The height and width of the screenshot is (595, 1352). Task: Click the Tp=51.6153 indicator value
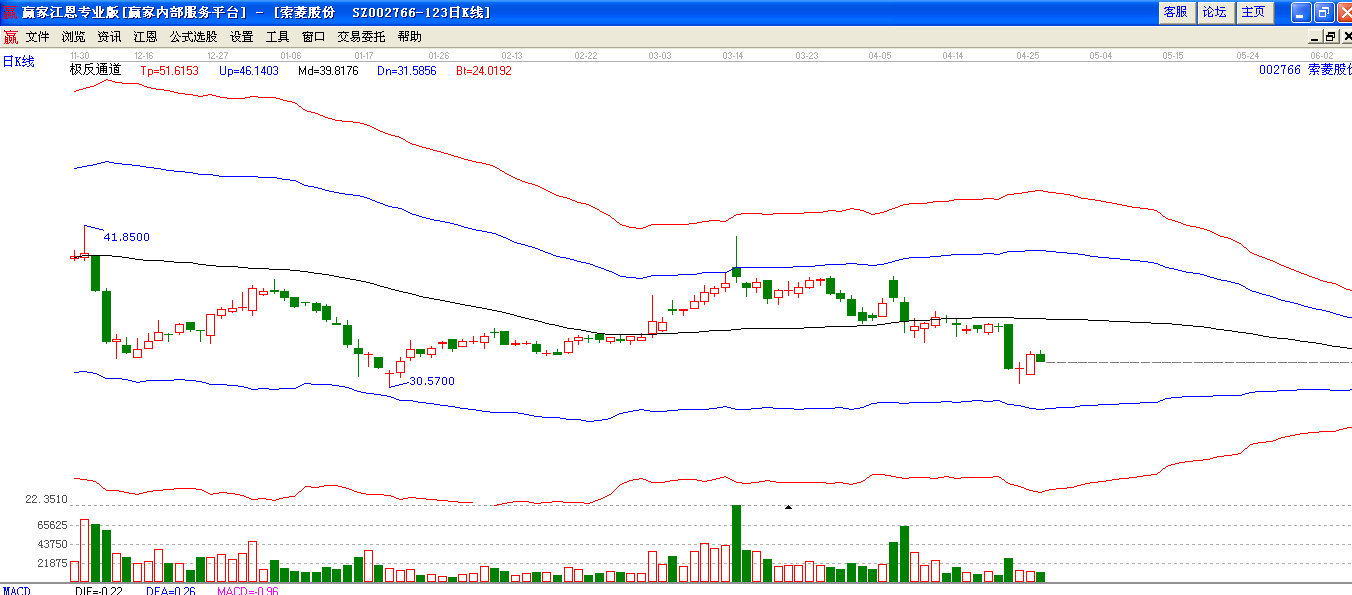169,71
